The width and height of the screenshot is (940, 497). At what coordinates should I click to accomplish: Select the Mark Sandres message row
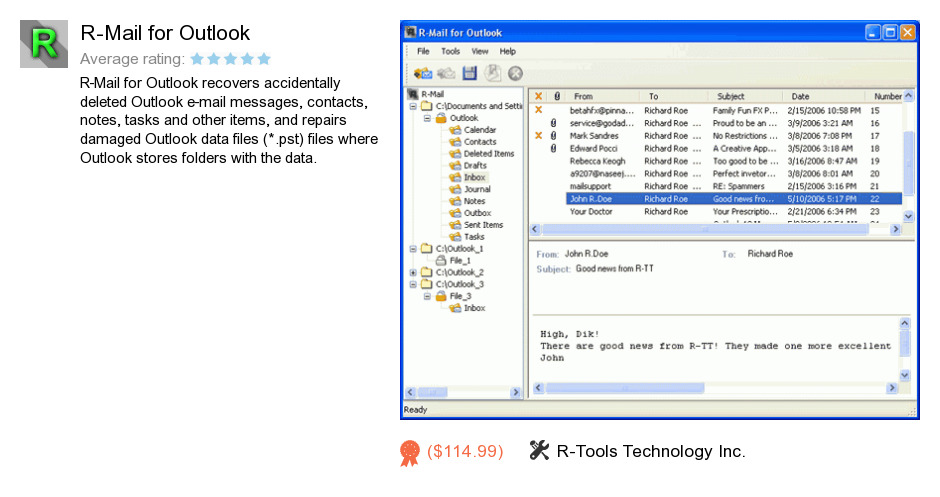[x=716, y=135]
